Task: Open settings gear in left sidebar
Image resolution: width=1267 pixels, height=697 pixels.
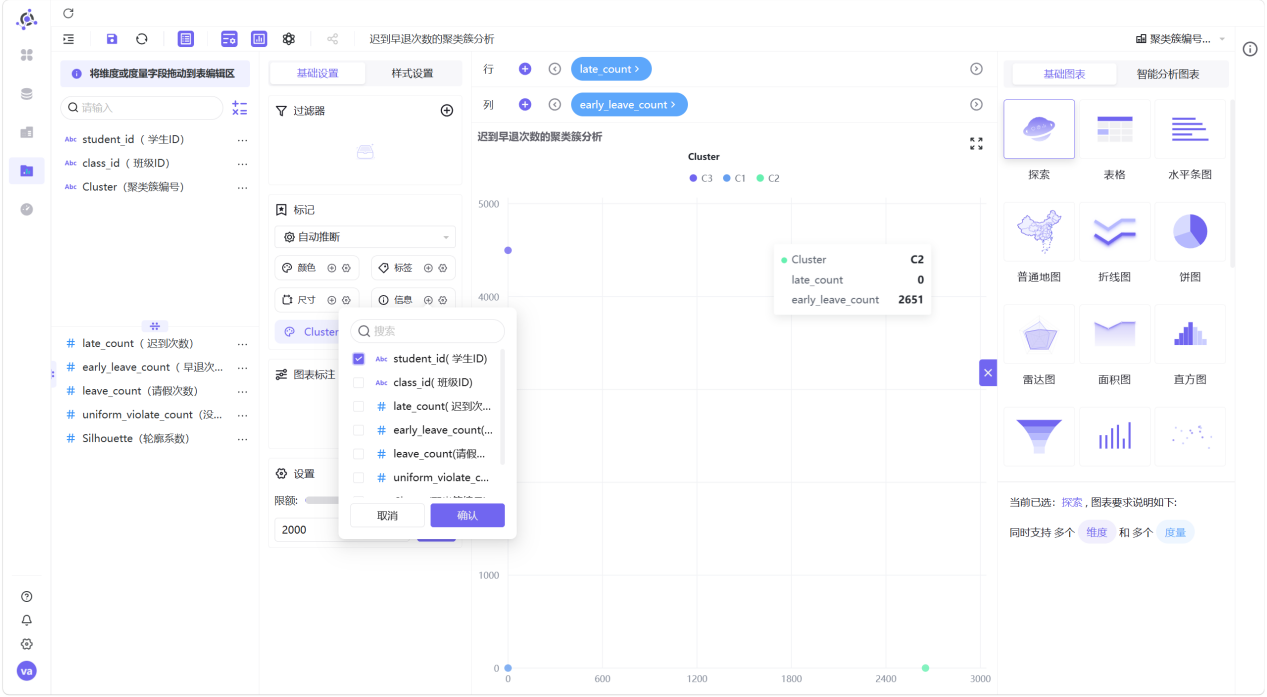Action: tap(27, 644)
